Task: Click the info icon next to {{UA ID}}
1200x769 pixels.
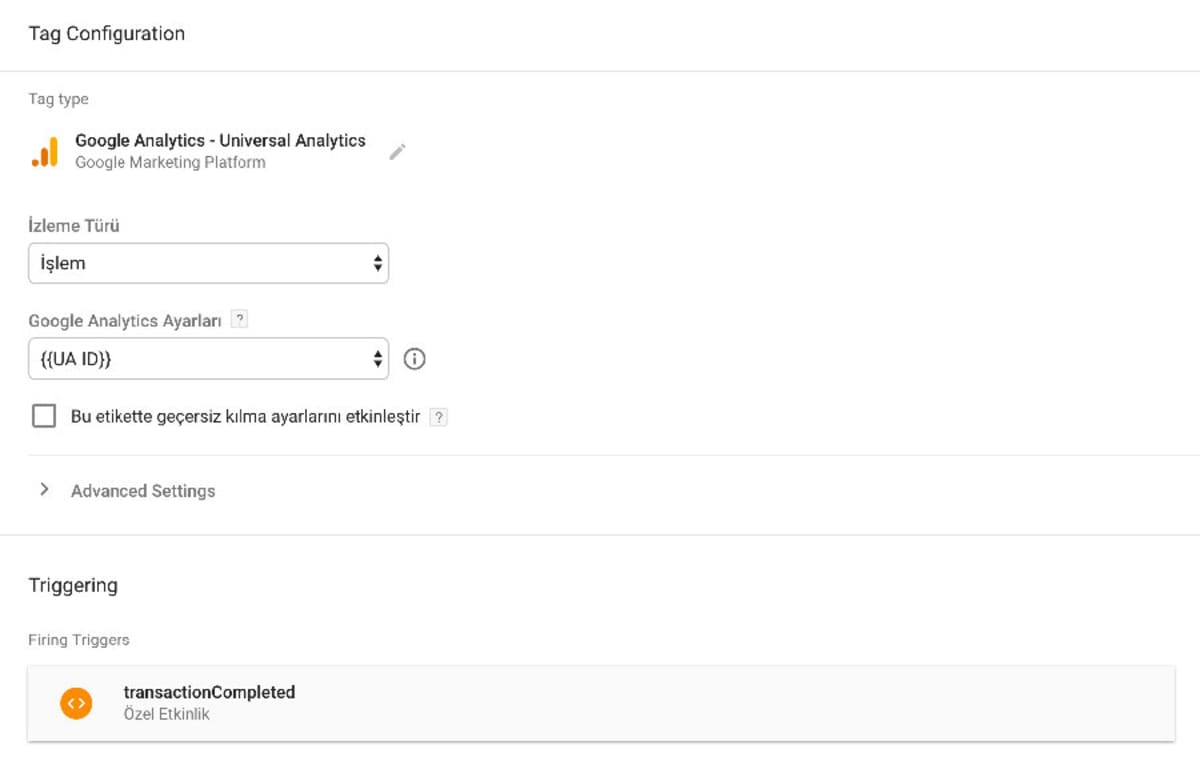Action: (x=414, y=359)
